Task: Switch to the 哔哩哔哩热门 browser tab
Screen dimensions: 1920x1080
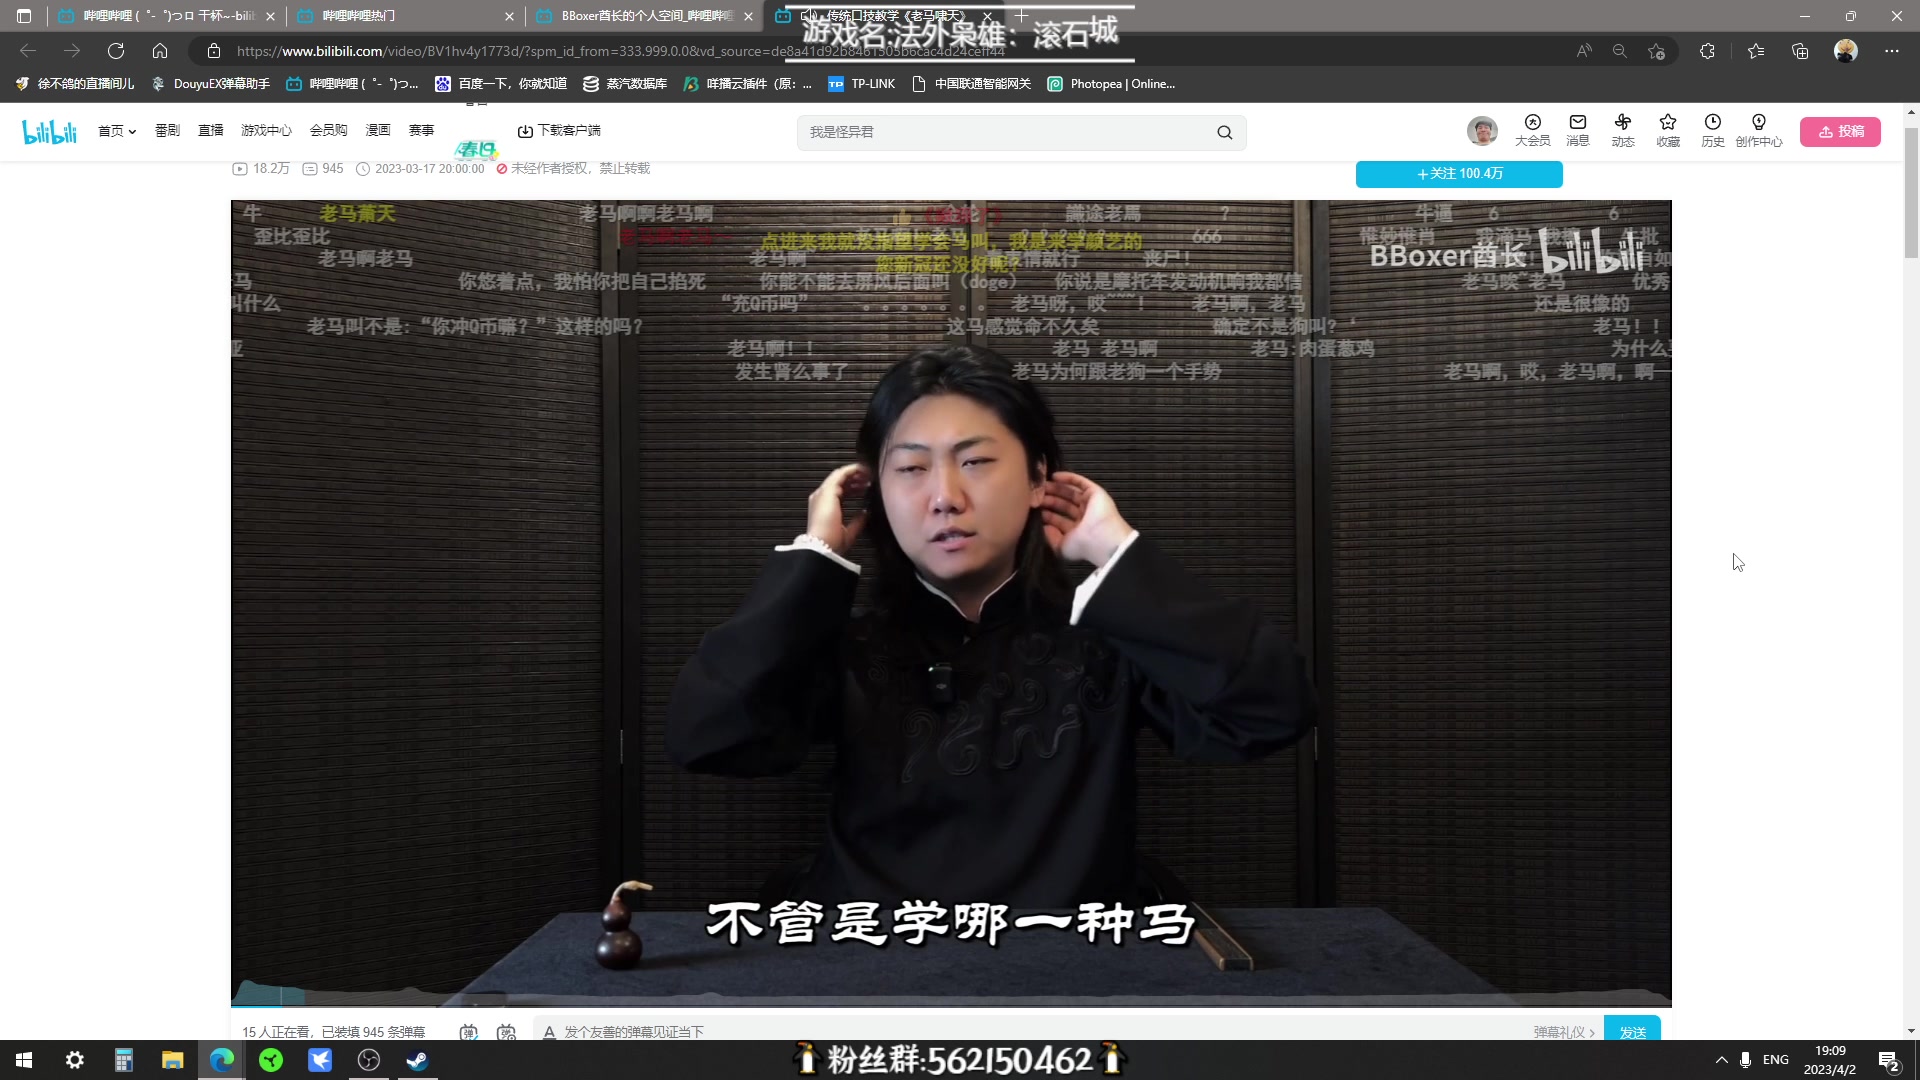Action: (x=405, y=16)
